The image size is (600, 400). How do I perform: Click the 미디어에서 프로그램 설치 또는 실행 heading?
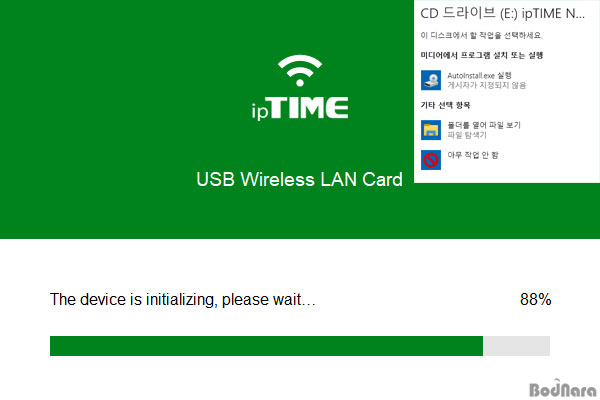point(482,56)
